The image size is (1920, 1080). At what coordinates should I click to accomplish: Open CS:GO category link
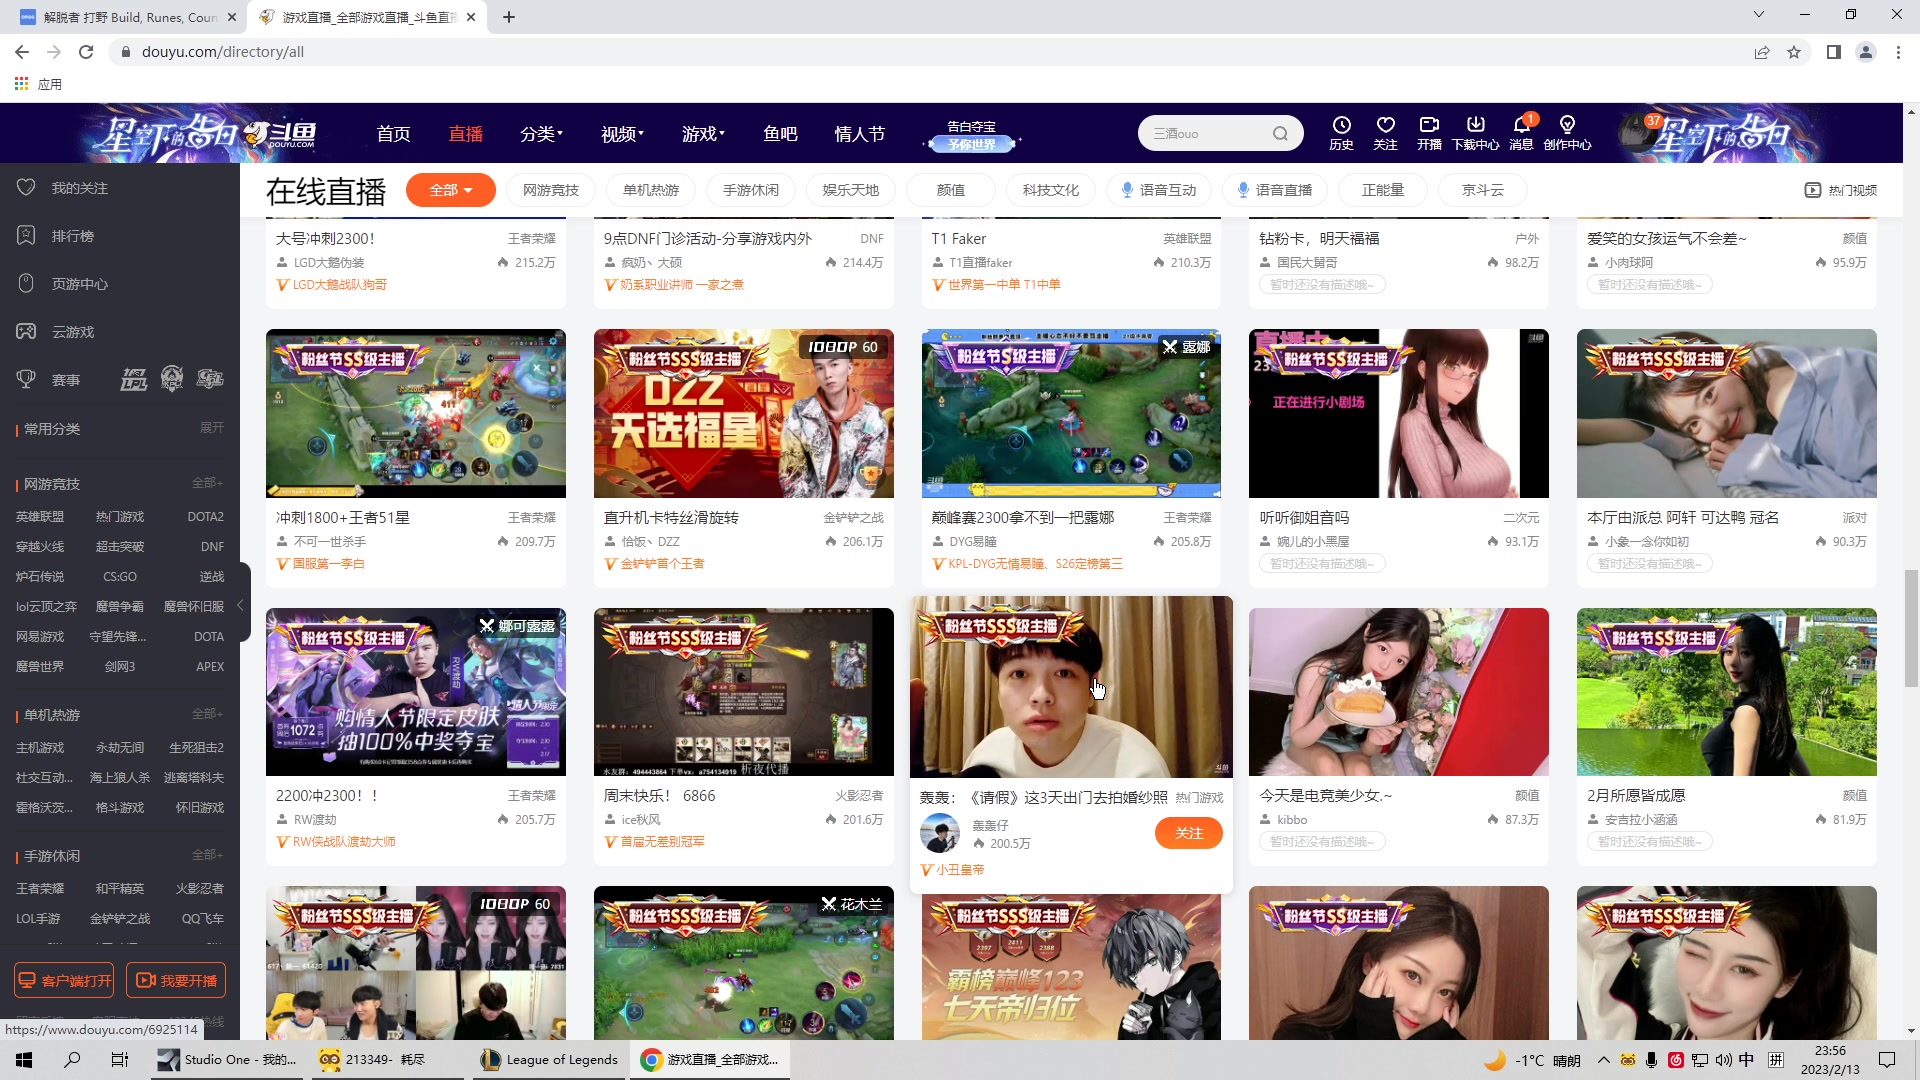point(120,577)
